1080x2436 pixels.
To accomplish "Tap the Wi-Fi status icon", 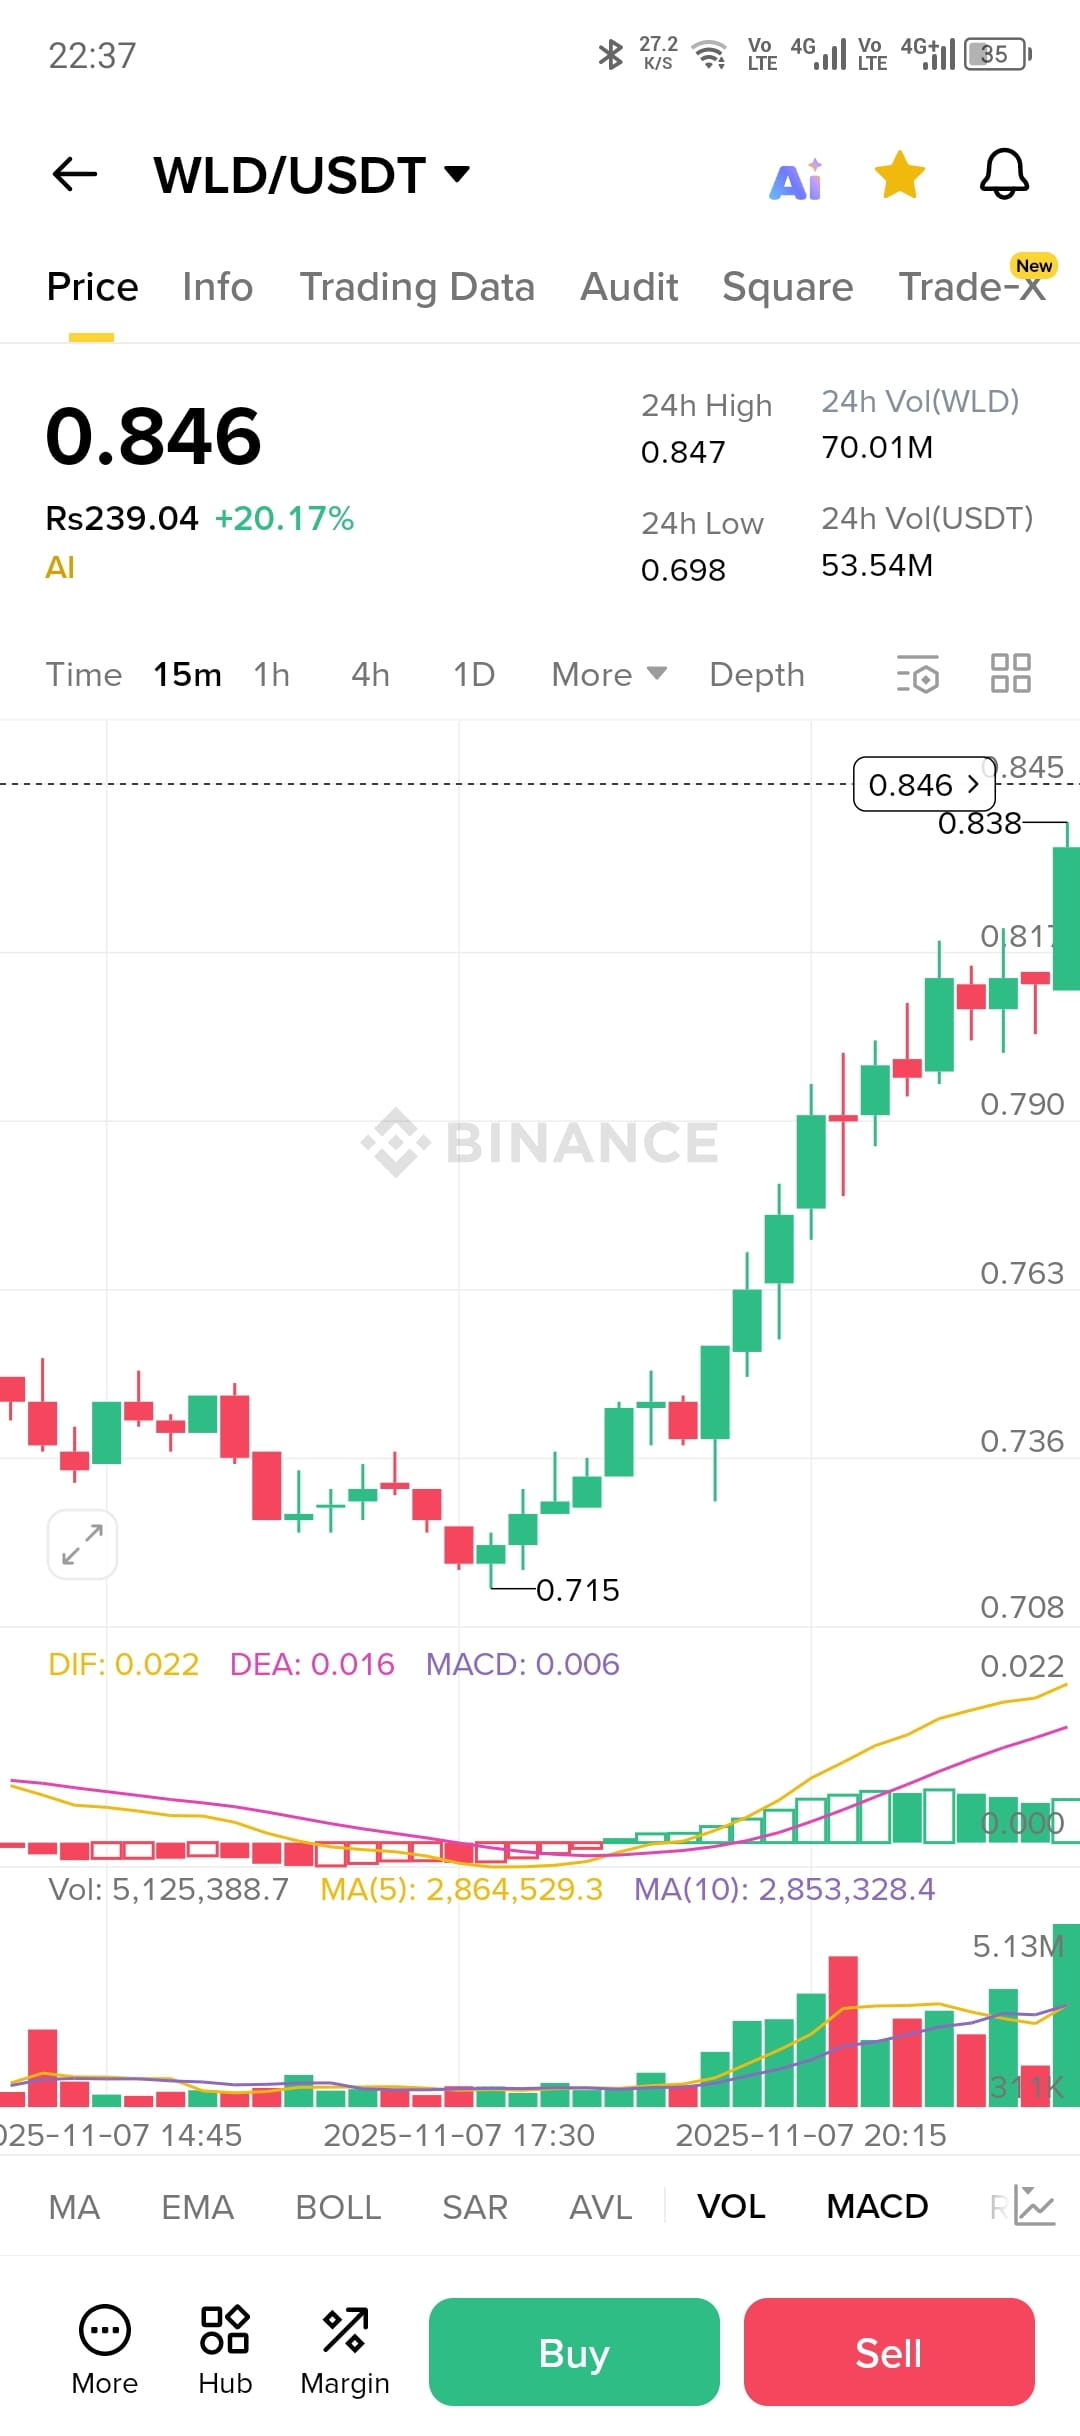I will click(710, 54).
